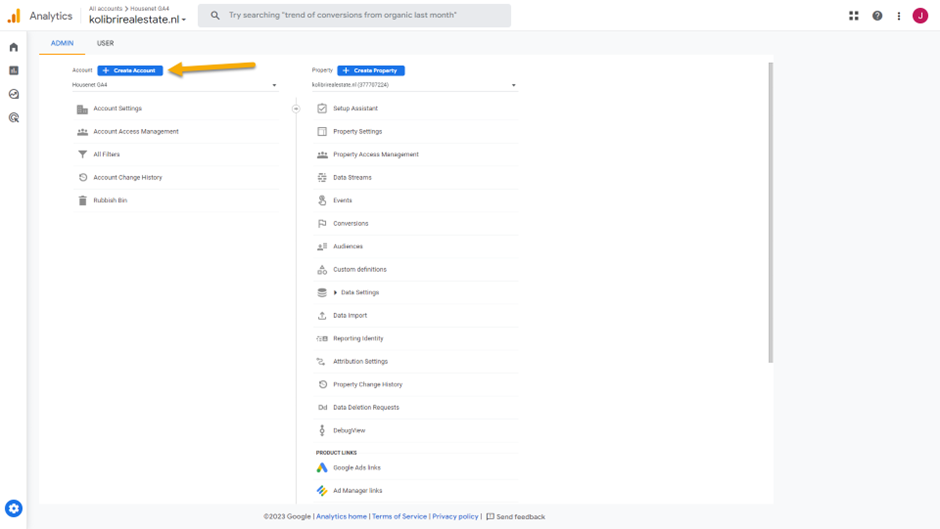The image size is (940, 529).
Task: Click the Account Access Management people icon
Action: coord(82,132)
